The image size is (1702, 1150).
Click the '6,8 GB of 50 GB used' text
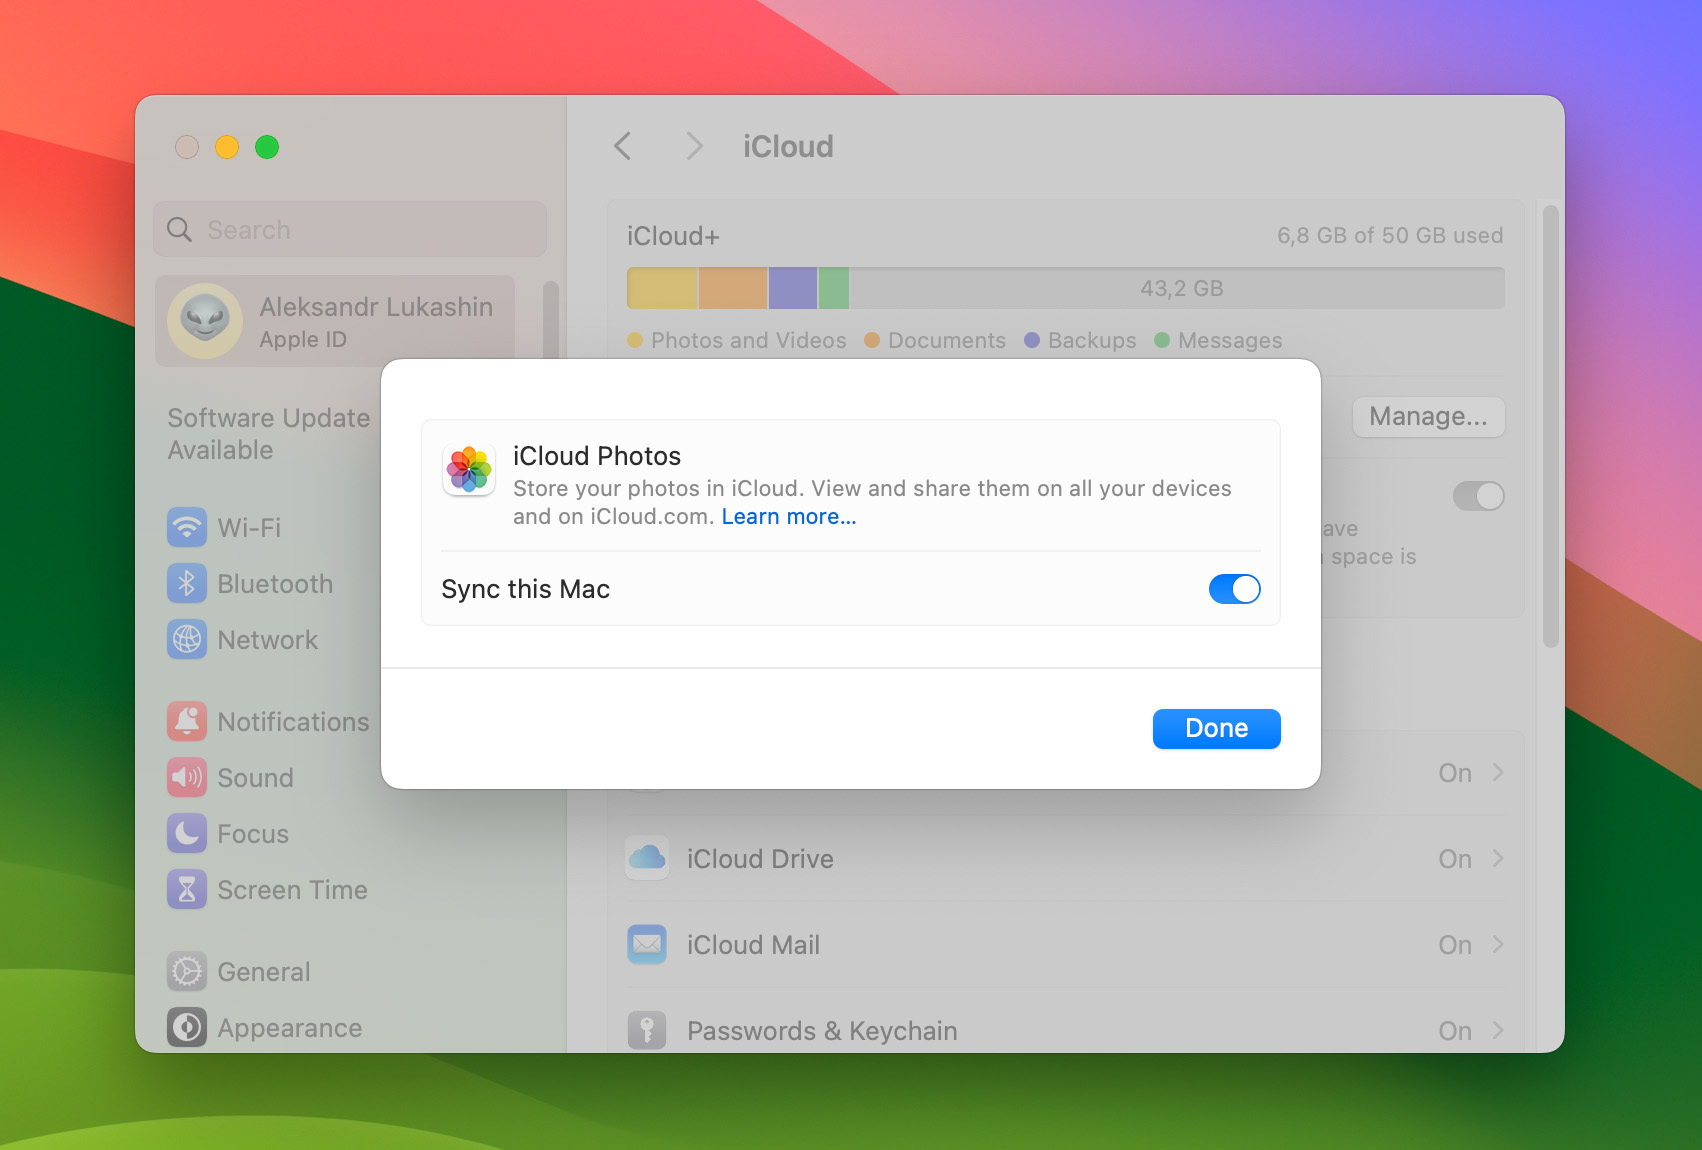point(1390,236)
